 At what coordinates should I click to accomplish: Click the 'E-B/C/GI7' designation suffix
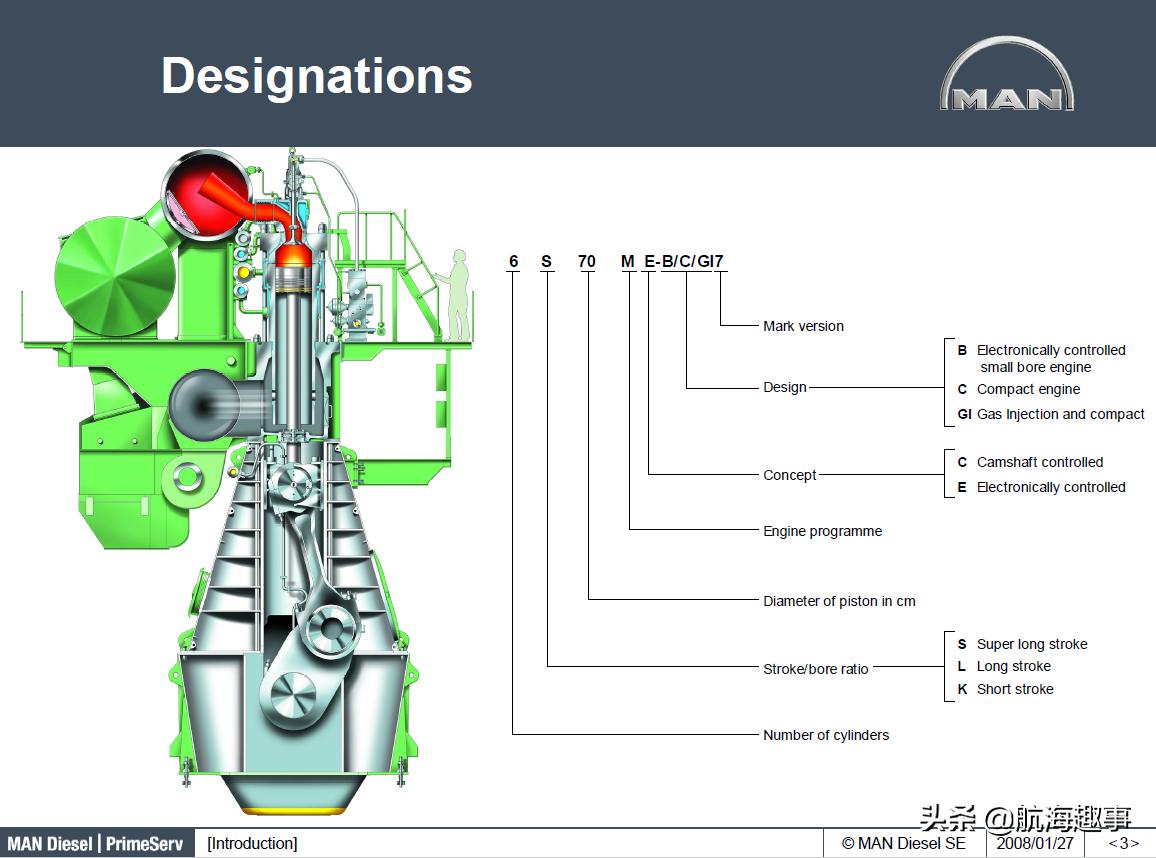coord(684,261)
